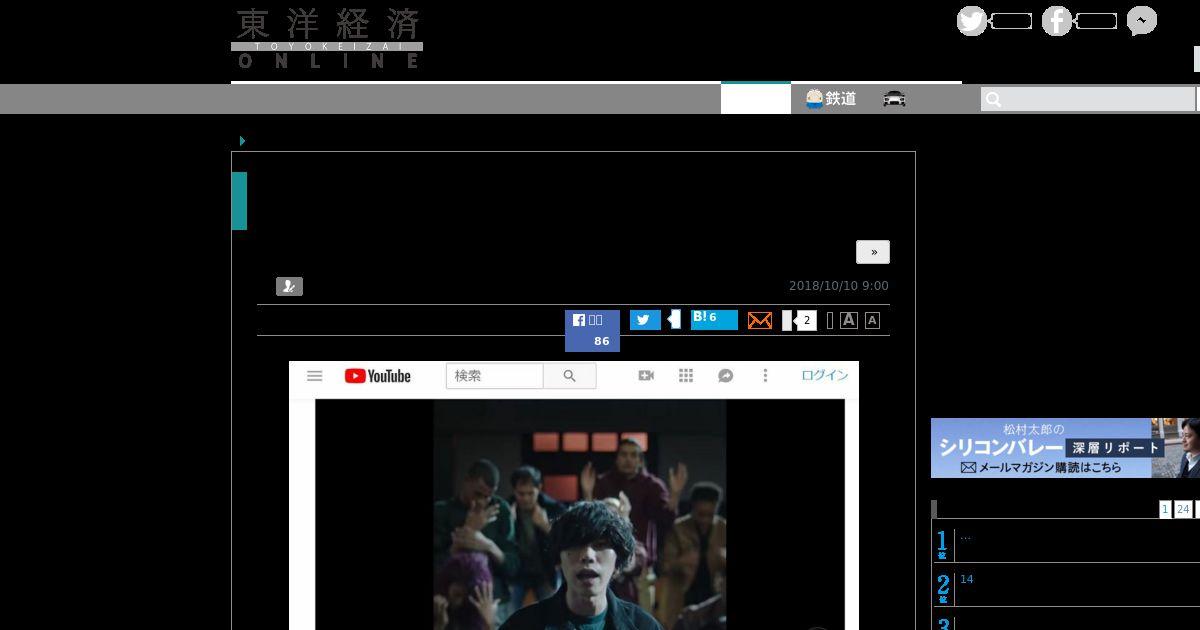Click the YouTube 検索 search box
The image size is (1200, 630).
pyautogui.click(x=495, y=376)
